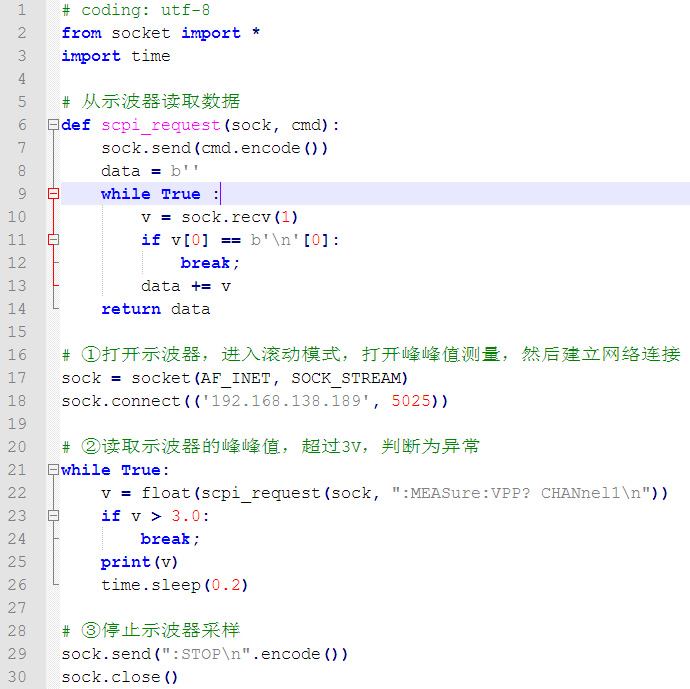Click line number 18 in the gutter

click(17, 401)
